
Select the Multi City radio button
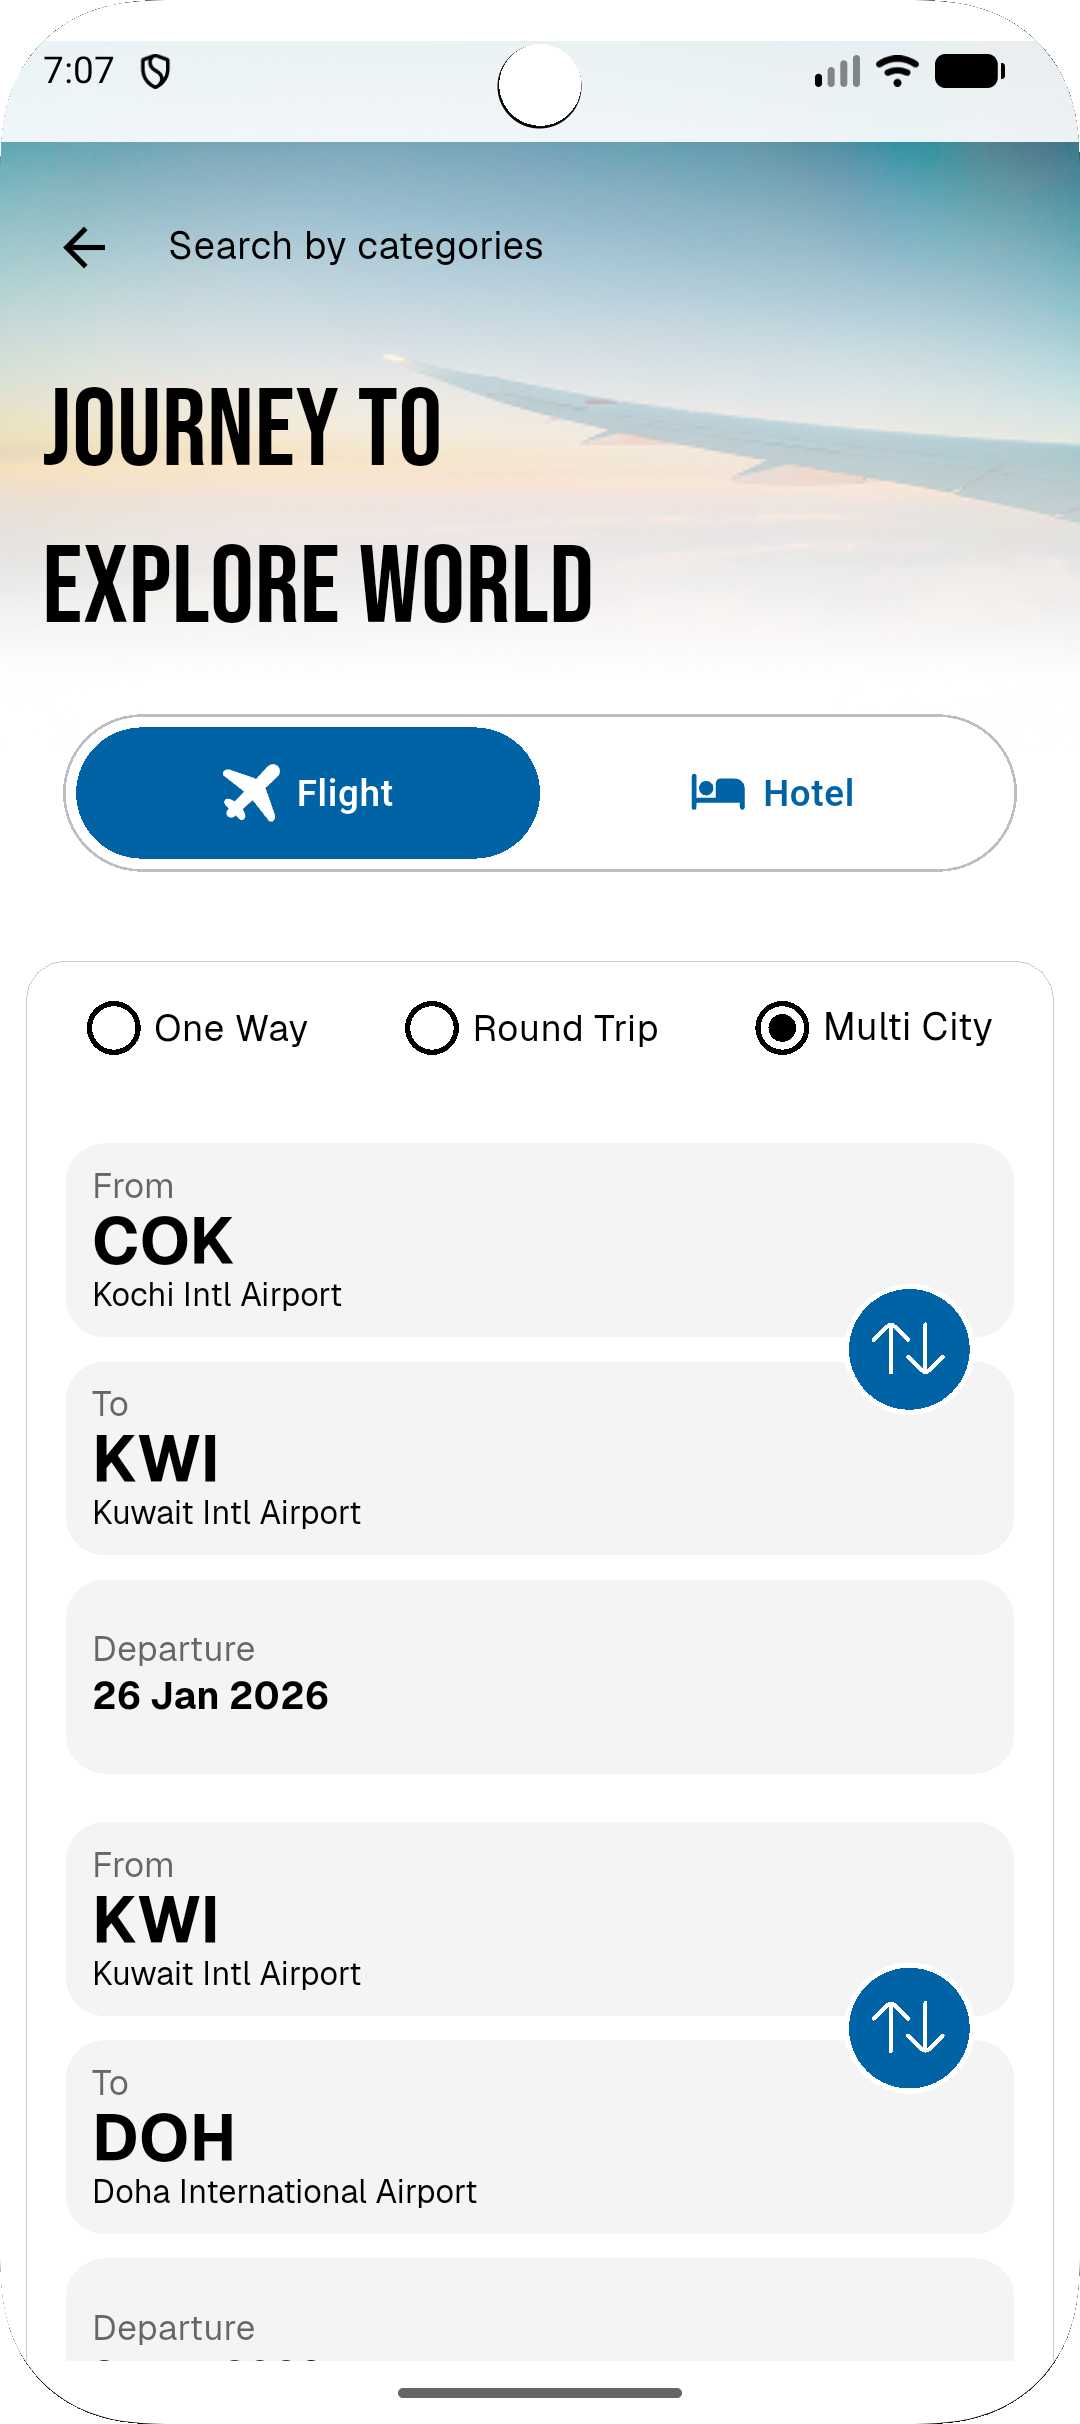tap(782, 1028)
